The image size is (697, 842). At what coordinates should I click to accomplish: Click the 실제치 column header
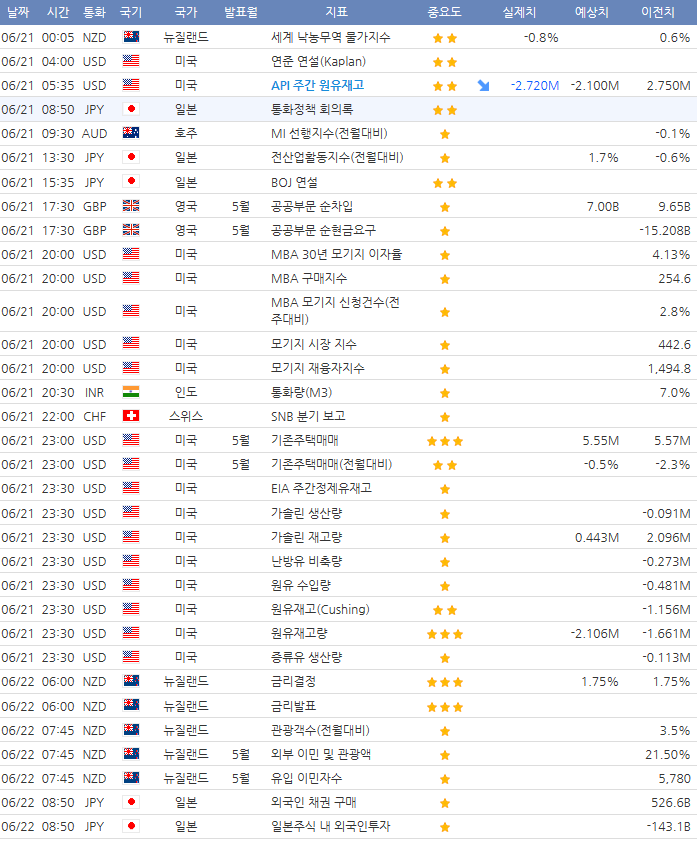[x=519, y=12]
